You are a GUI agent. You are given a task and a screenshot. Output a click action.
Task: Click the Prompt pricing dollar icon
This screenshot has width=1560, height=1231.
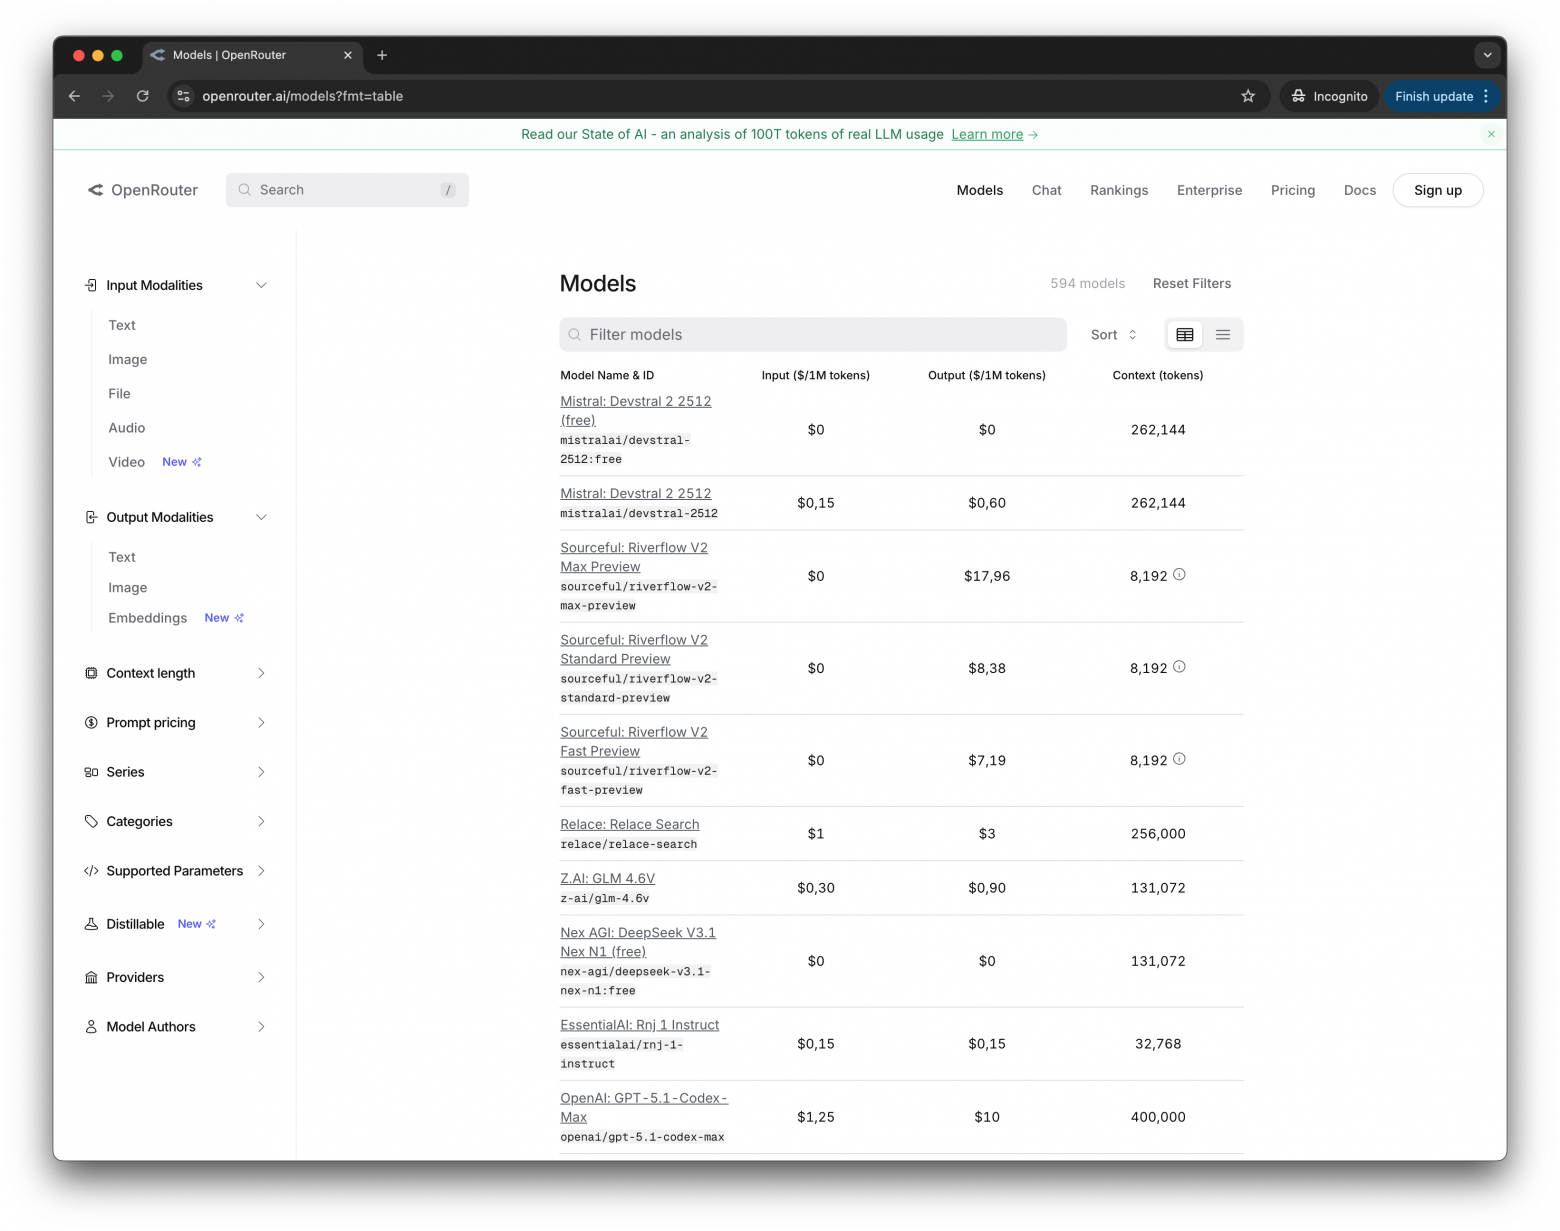pos(91,722)
